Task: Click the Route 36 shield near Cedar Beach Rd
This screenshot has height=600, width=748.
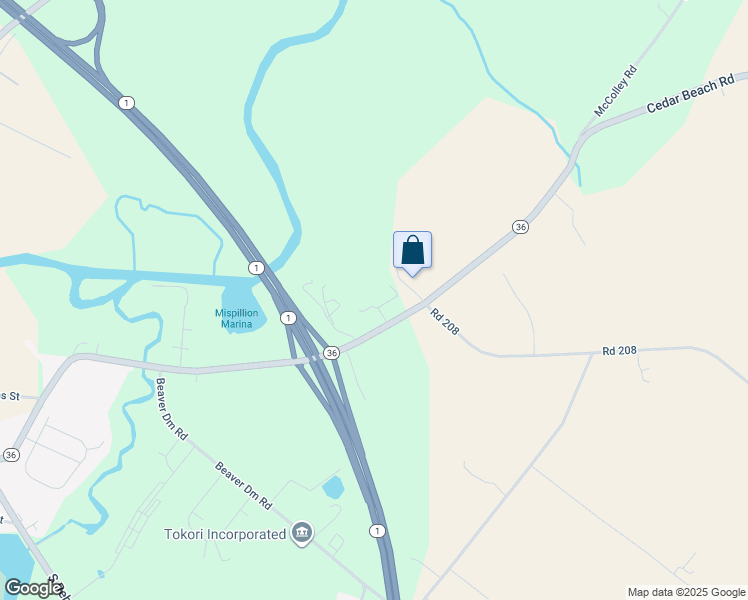Action: click(520, 227)
